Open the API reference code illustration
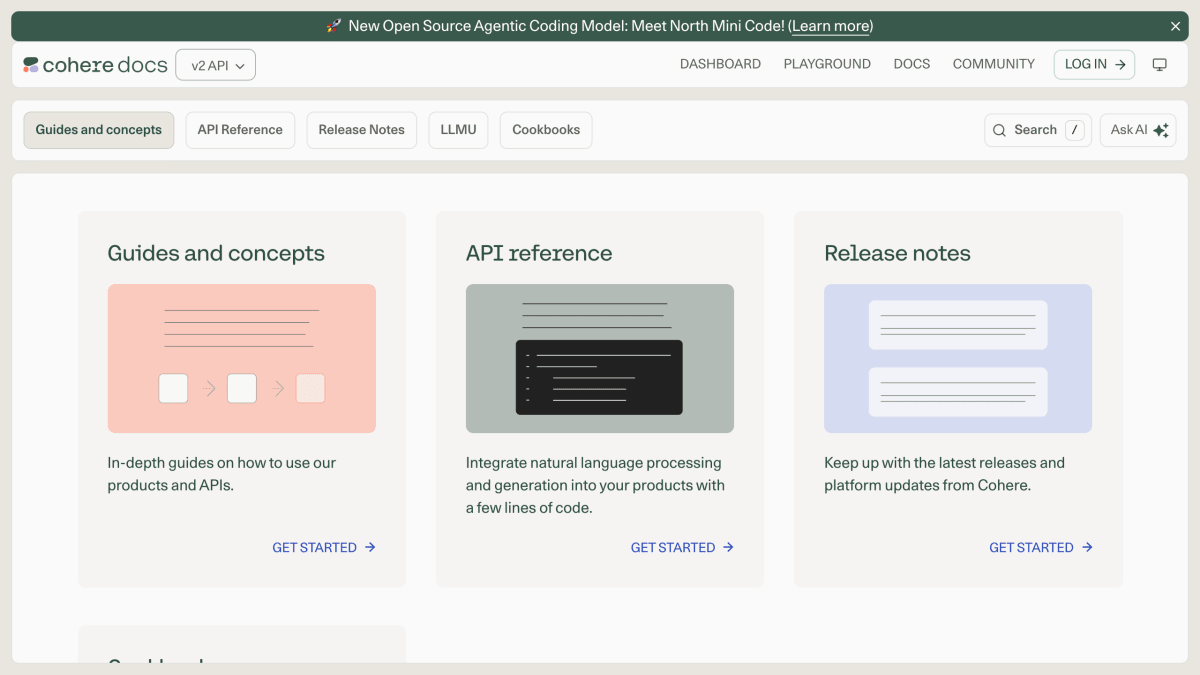The width and height of the screenshot is (1200, 675). [600, 359]
